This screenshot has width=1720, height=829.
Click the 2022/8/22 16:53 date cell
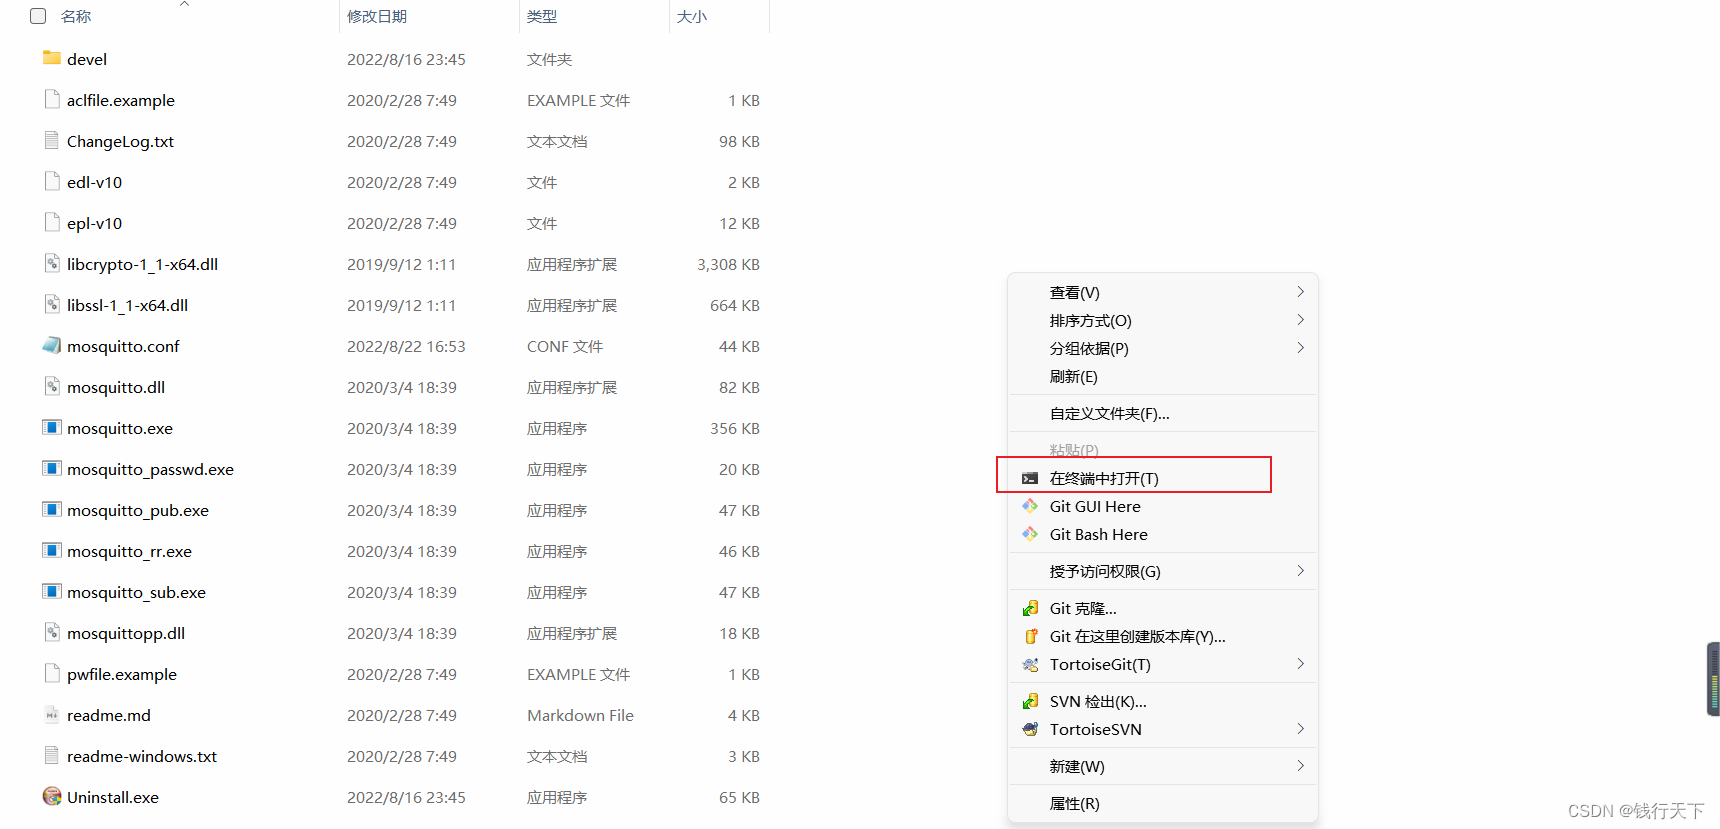(x=406, y=346)
